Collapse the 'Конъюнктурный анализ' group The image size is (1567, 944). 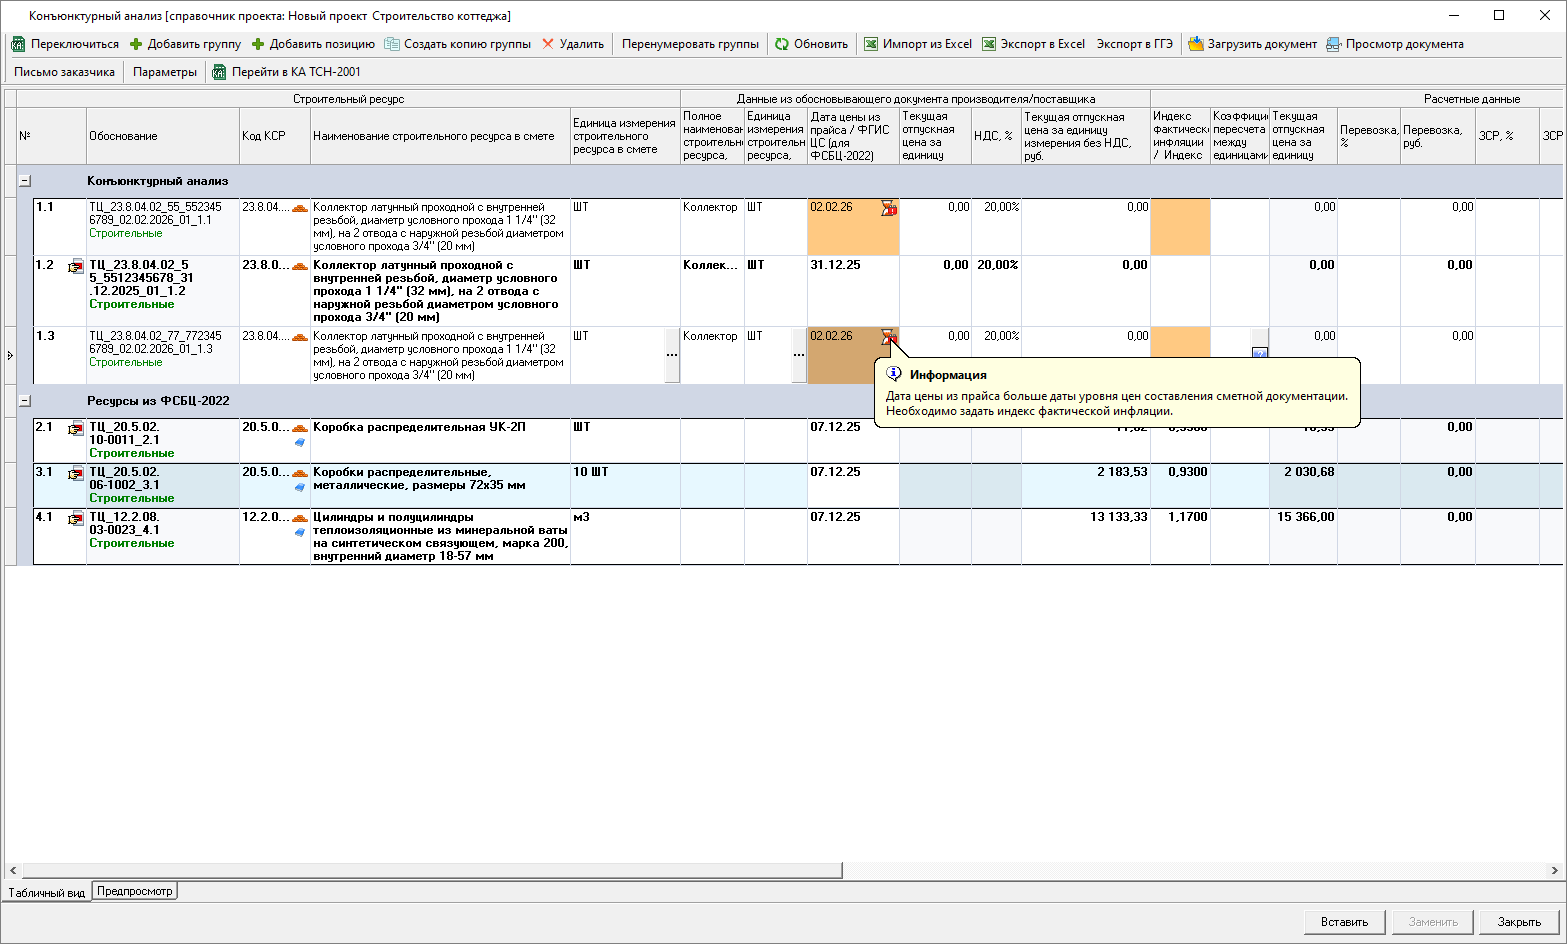(25, 181)
